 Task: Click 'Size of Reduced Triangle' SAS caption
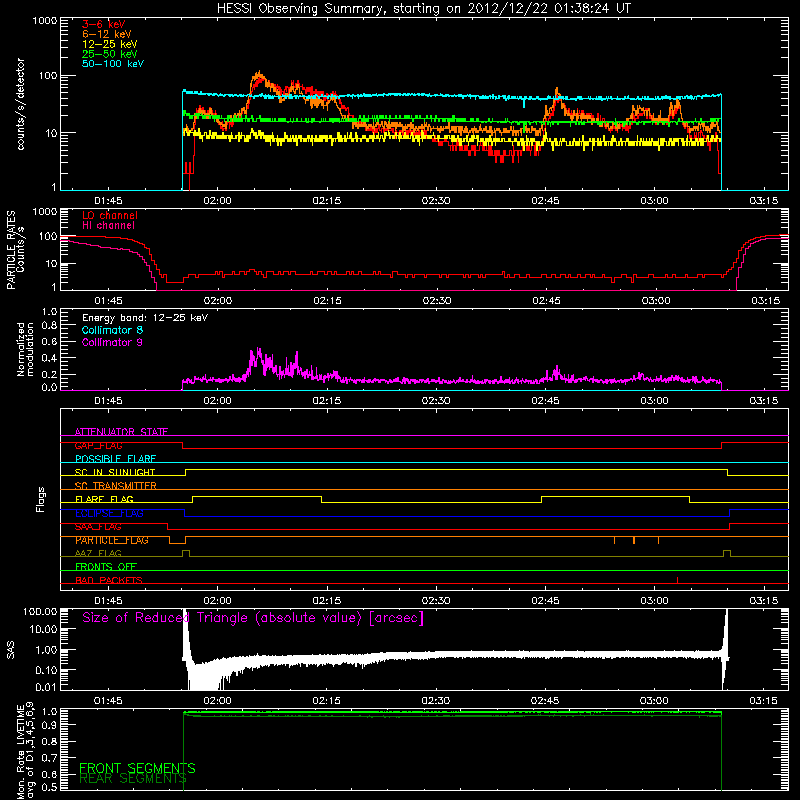(x=253, y=618)
